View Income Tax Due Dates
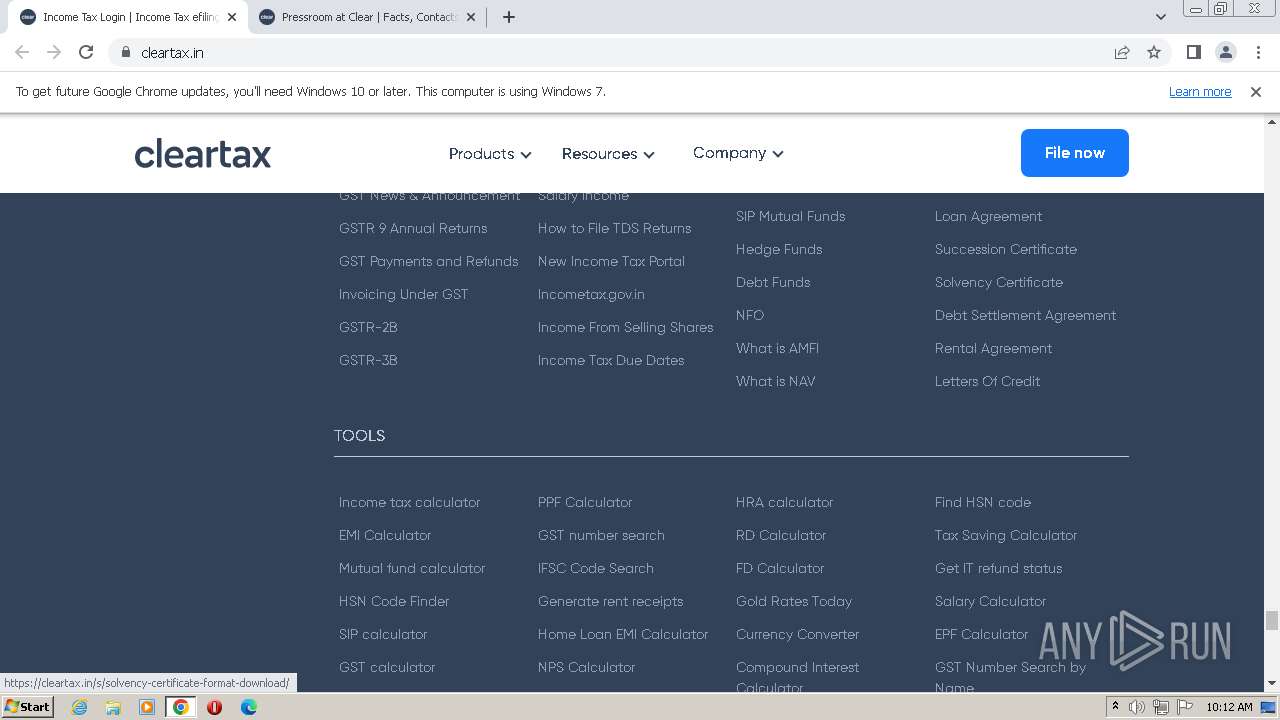The image size is (1280, 720). point(611,360)
